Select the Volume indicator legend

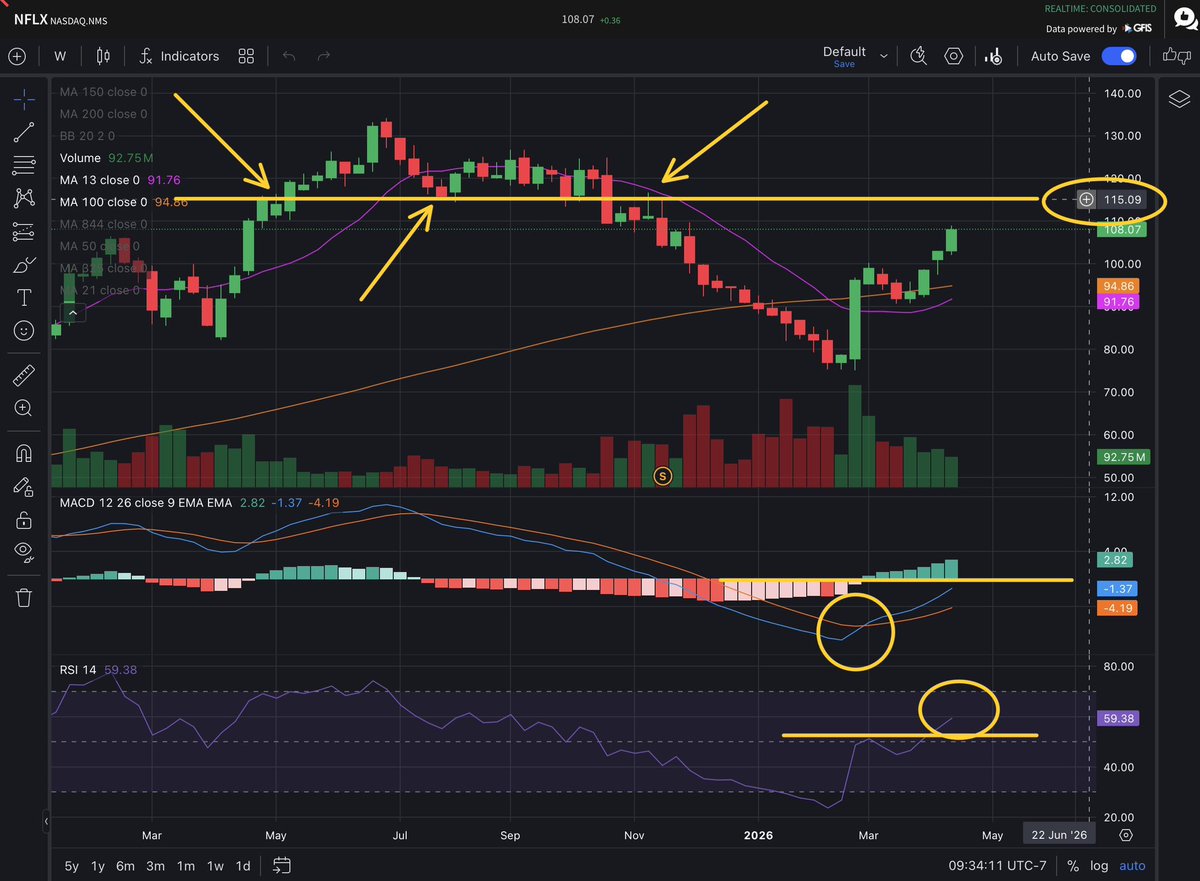pyautogui.click(x=105, y=158)
